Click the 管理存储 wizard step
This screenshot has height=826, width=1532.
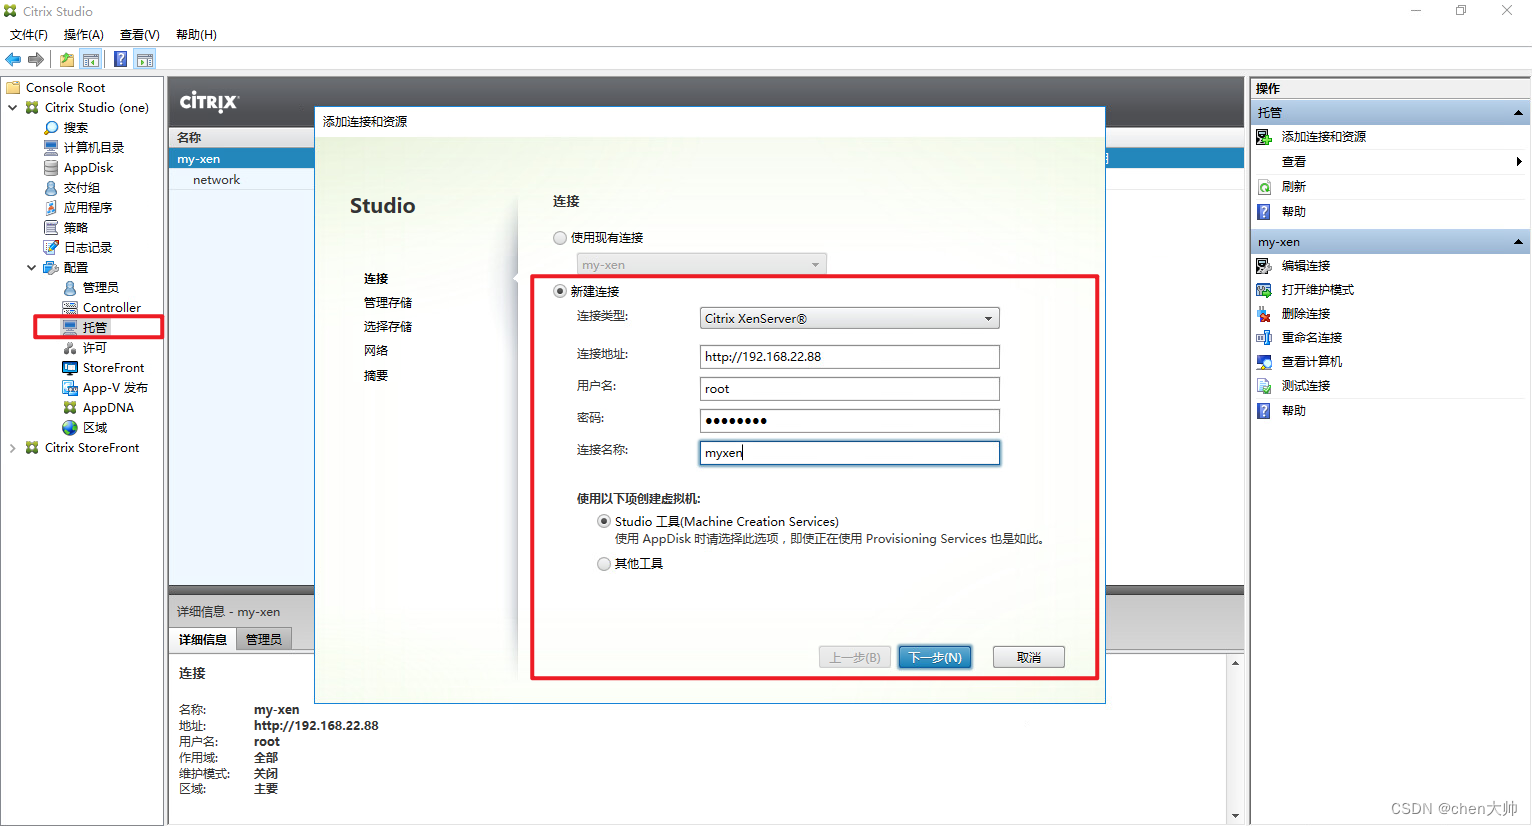tap(388, 303)
